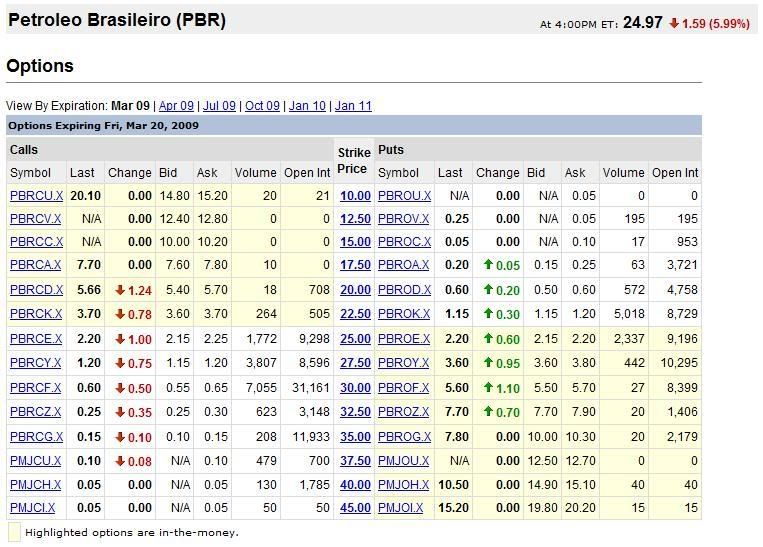Image resolution: width=763 pixels, height=547 pixels.
Task: Open call symbol PMJCU.X
Action: pyautogui.click(x=36, y=461)
